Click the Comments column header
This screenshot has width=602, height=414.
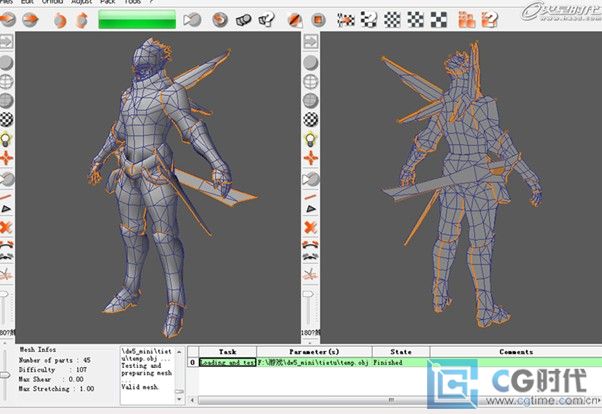(516, 352)
